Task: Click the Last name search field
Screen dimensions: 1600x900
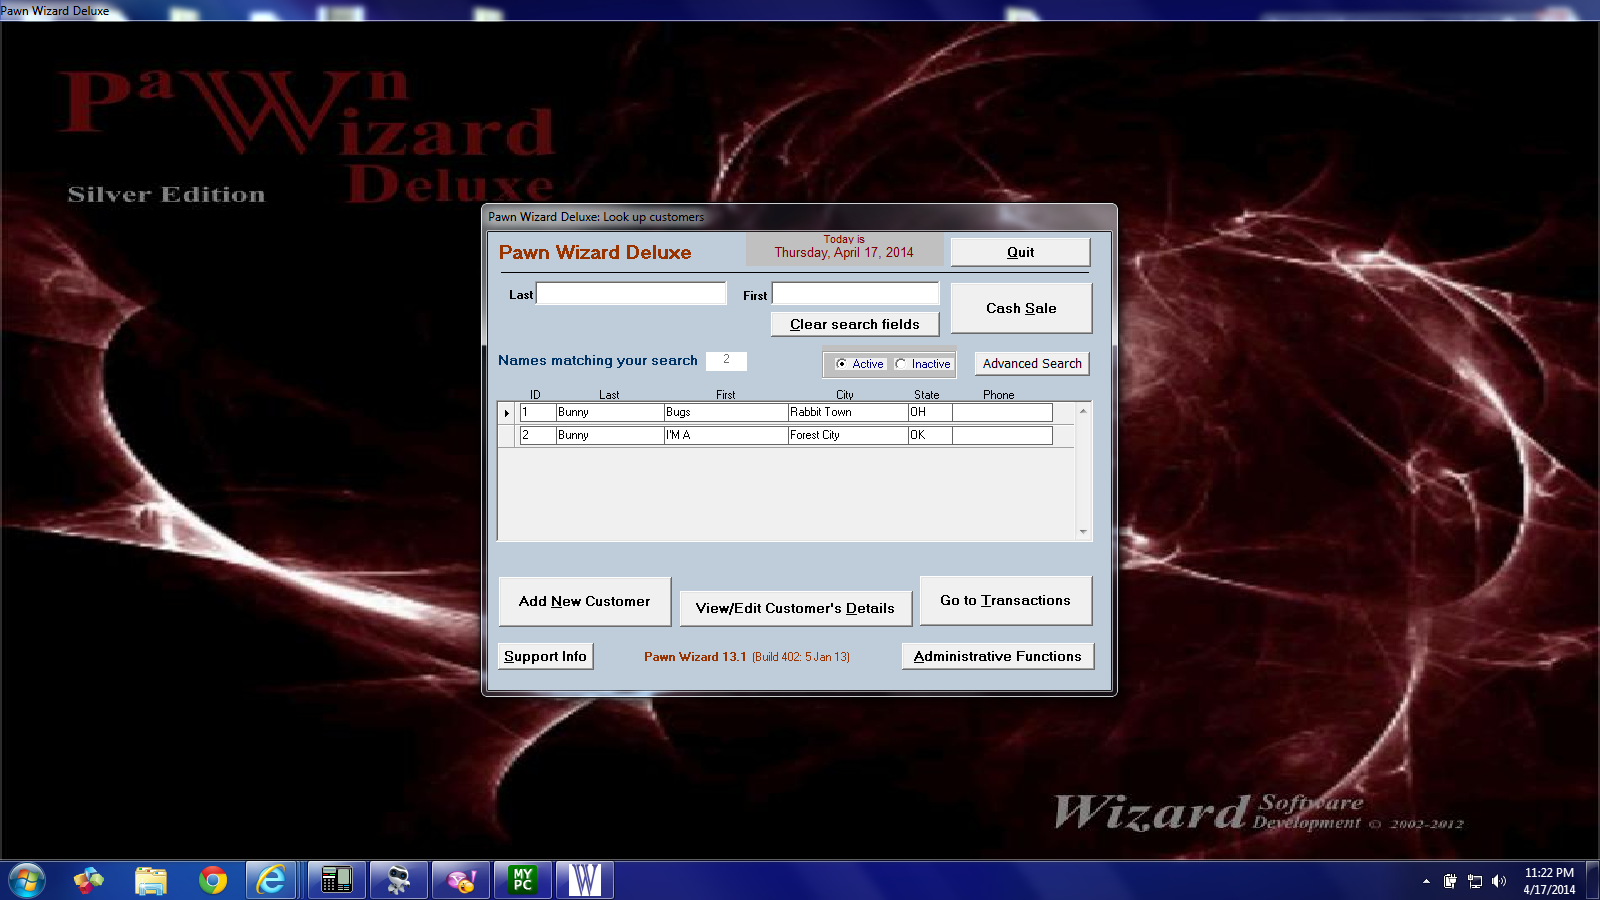Action: (x=631, y=294)
